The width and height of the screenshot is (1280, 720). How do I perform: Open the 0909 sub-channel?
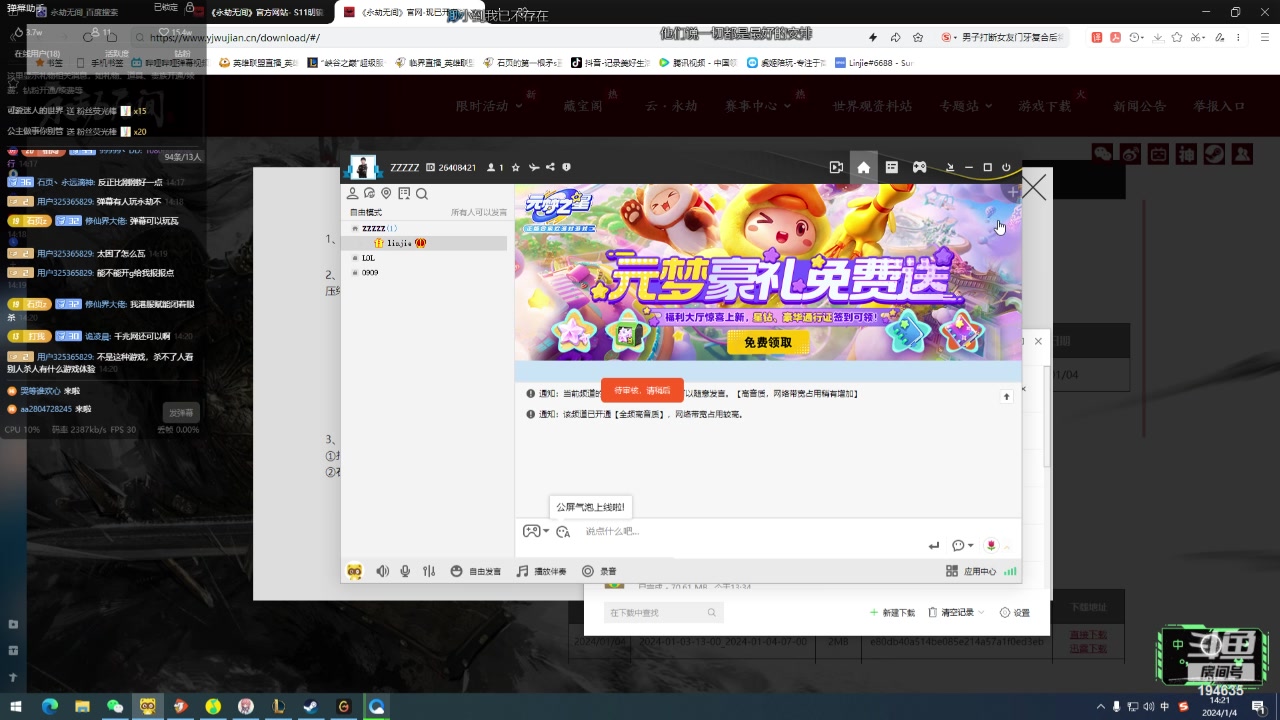(x=369, y=272)
